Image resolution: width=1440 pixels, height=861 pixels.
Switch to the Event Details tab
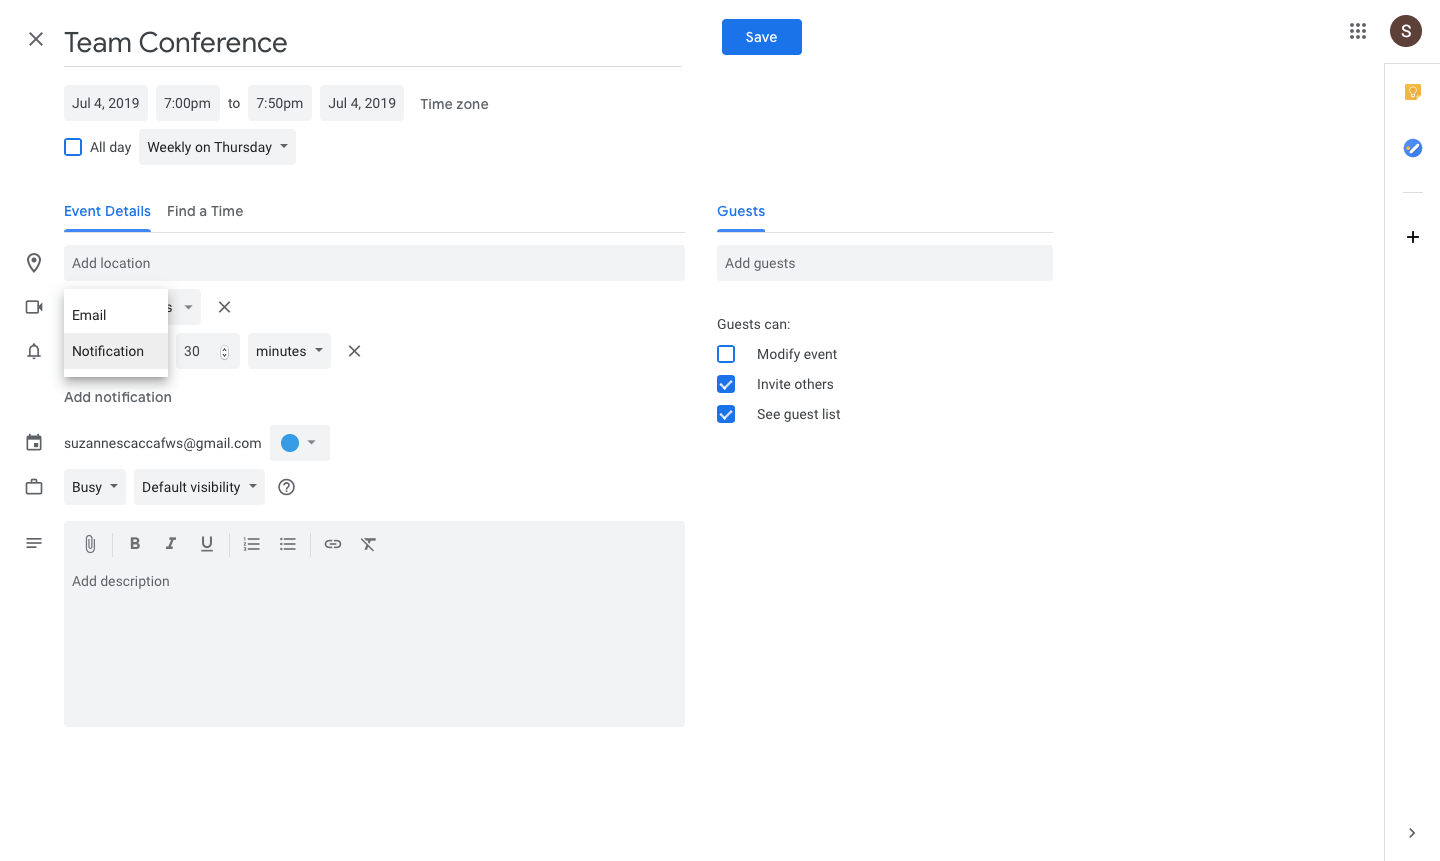pyautogui.click(x=107, y=211)
